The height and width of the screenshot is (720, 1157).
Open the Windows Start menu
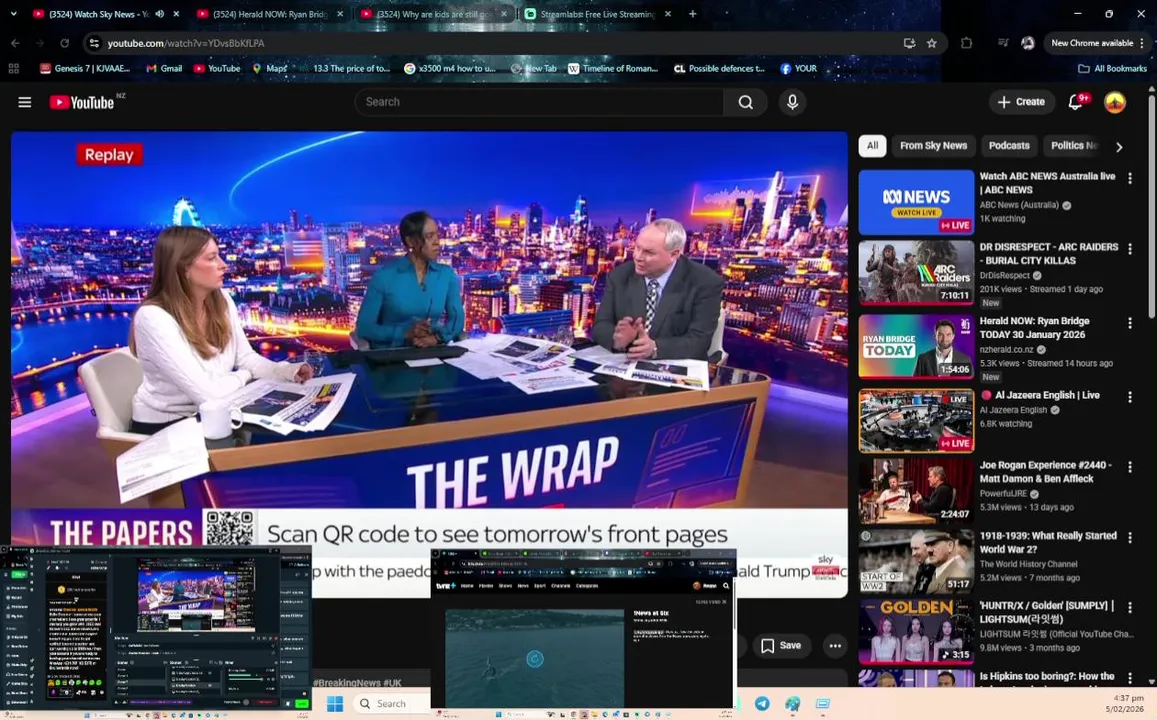335,703
